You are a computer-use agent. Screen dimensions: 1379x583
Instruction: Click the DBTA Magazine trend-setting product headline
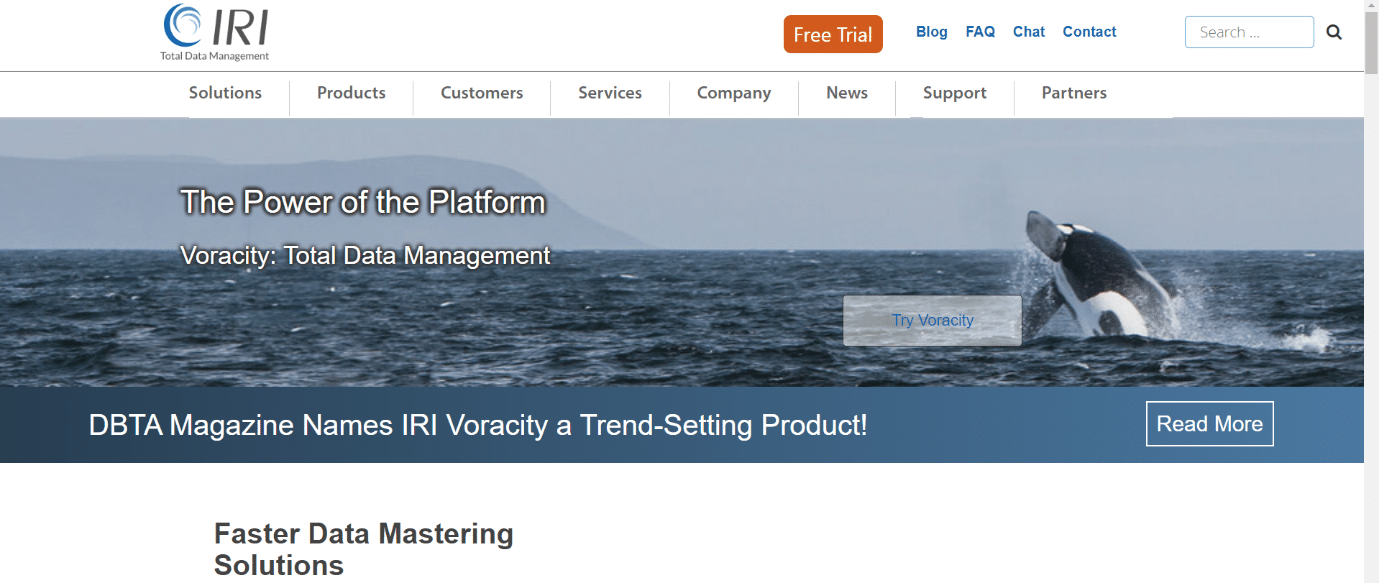(x=478, y=425)
